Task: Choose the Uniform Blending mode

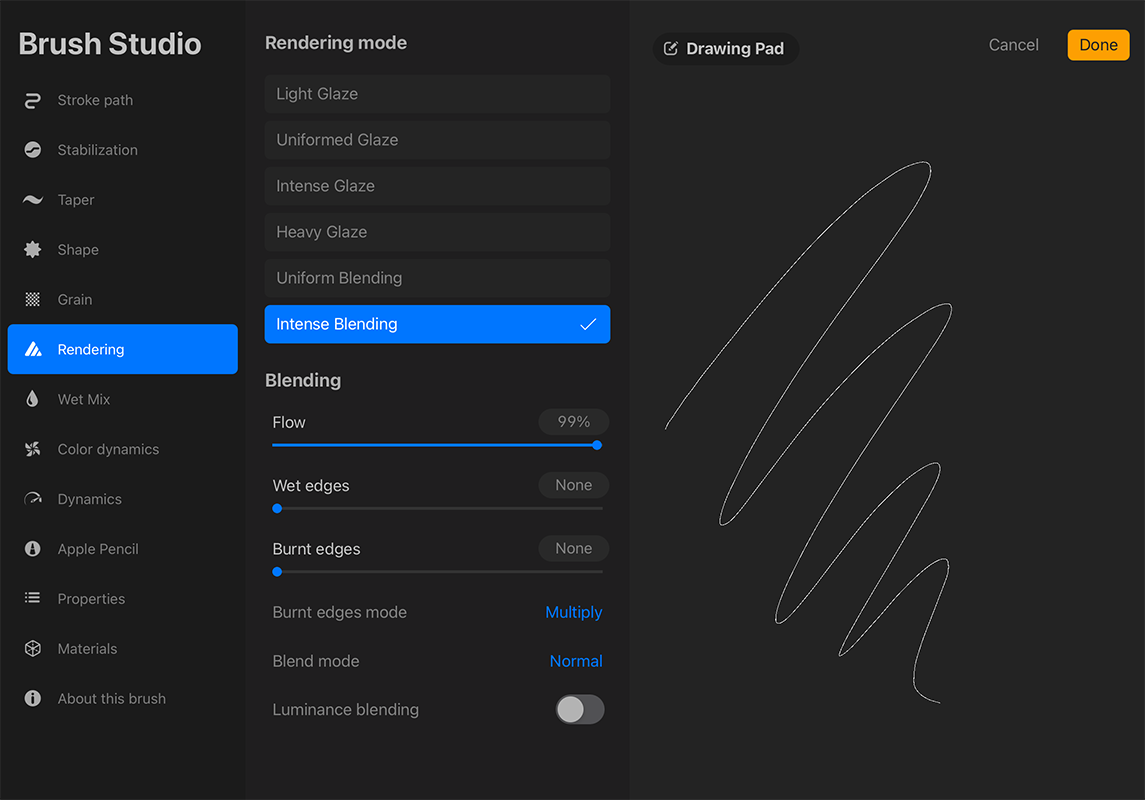Action: [437, 278]
